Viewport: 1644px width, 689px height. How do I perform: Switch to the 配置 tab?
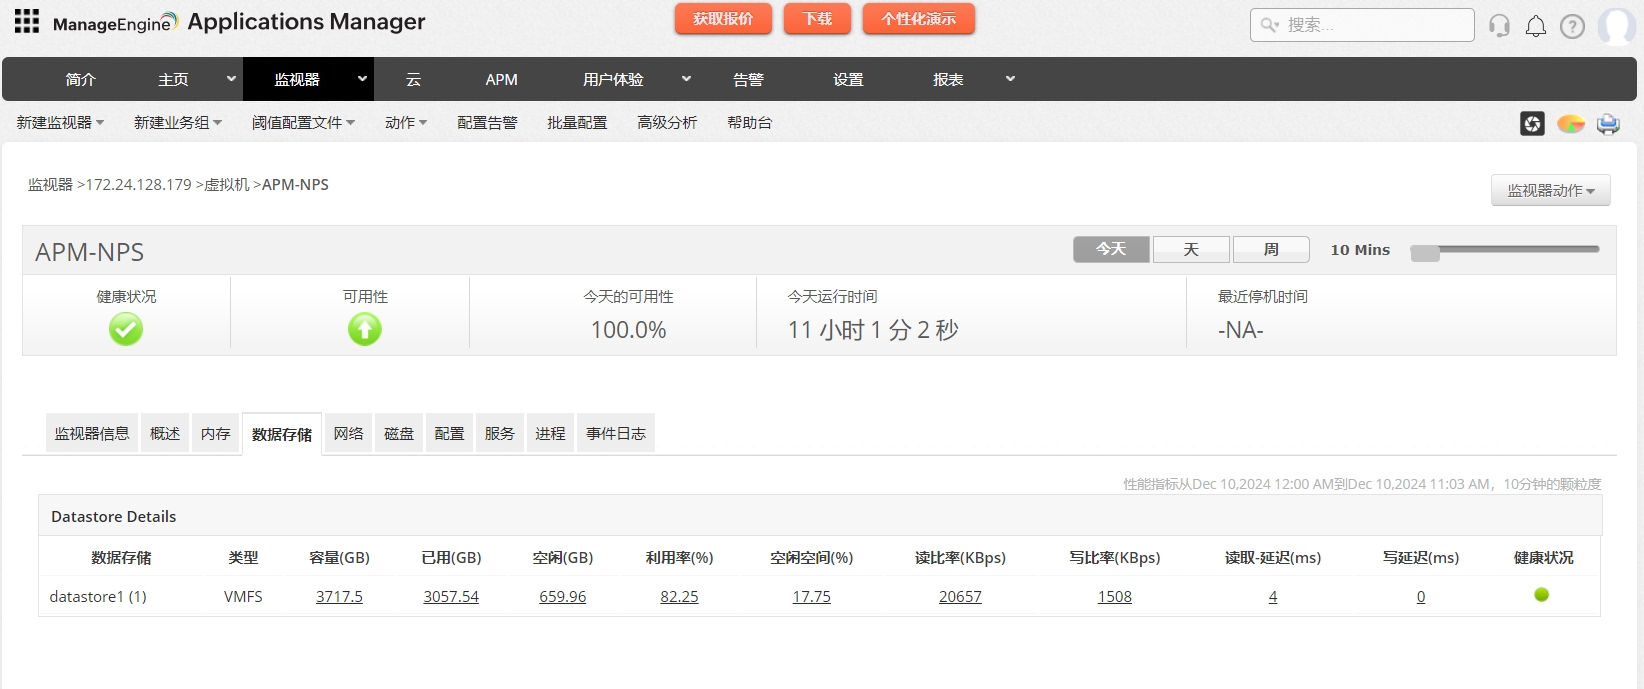coord(449,433)
